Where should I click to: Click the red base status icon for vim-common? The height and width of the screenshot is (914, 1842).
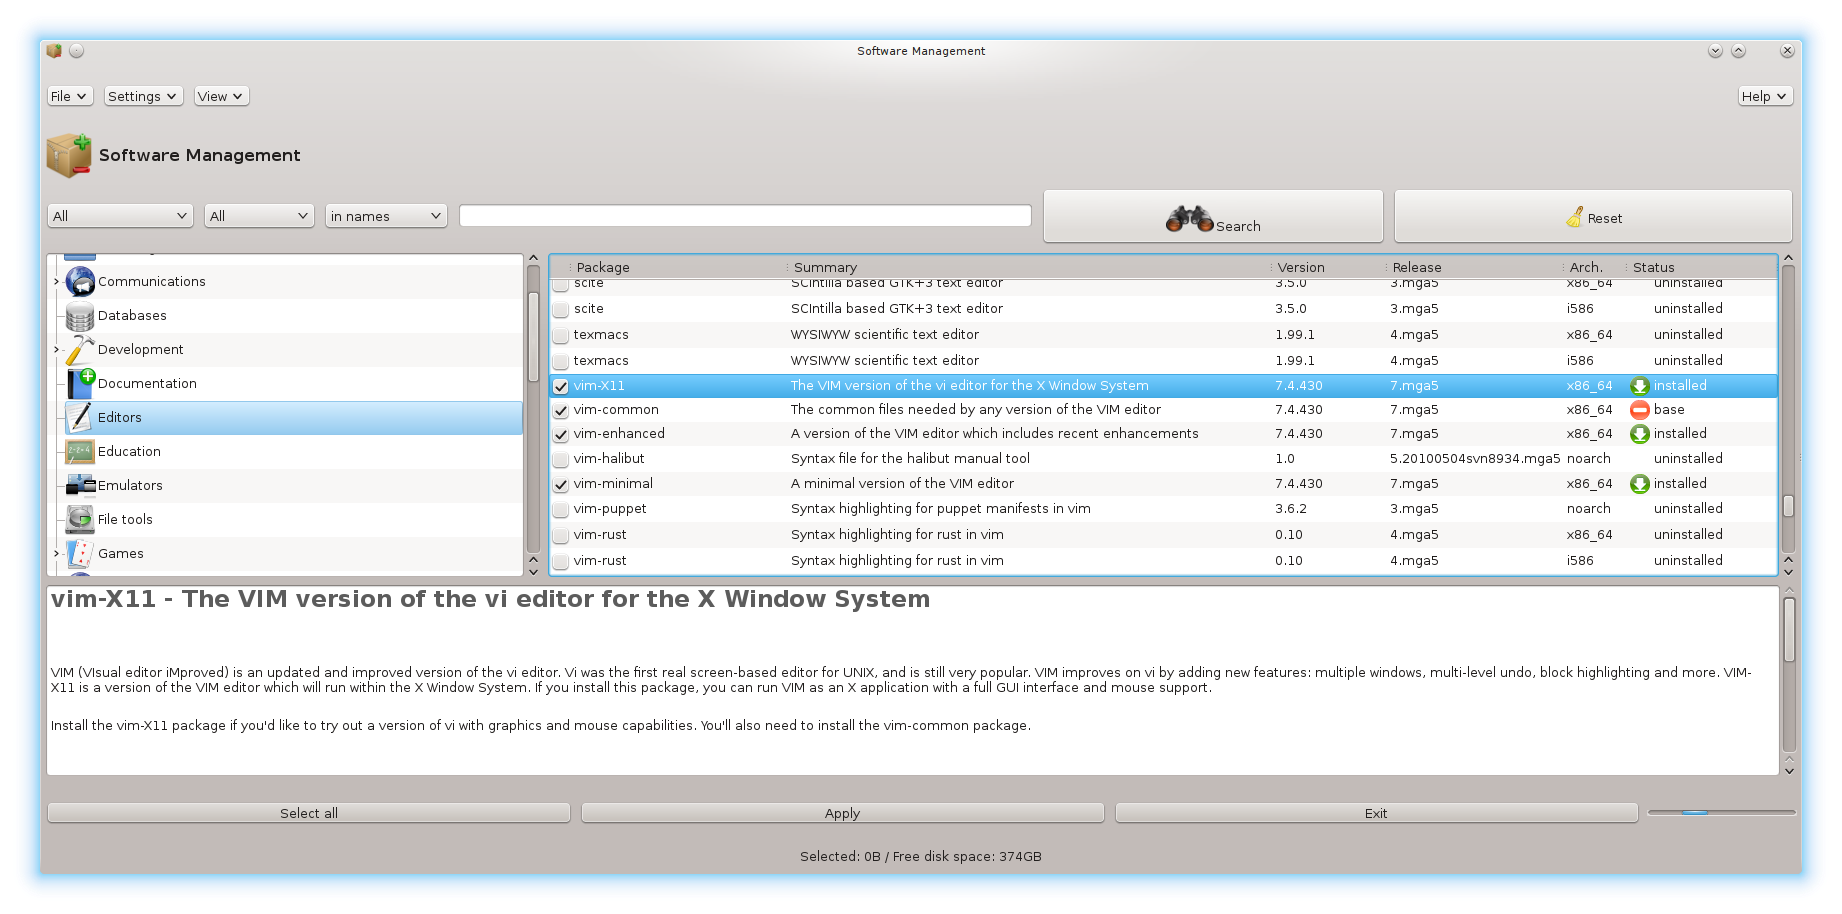click(x=1640, y=410)
